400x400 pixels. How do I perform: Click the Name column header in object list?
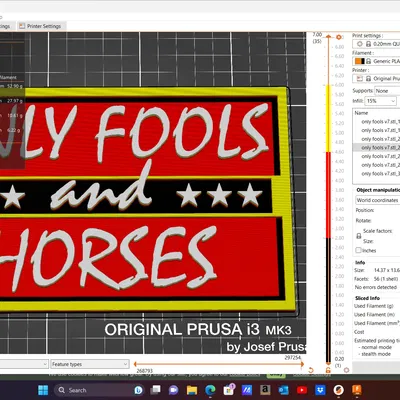(361, 113)
